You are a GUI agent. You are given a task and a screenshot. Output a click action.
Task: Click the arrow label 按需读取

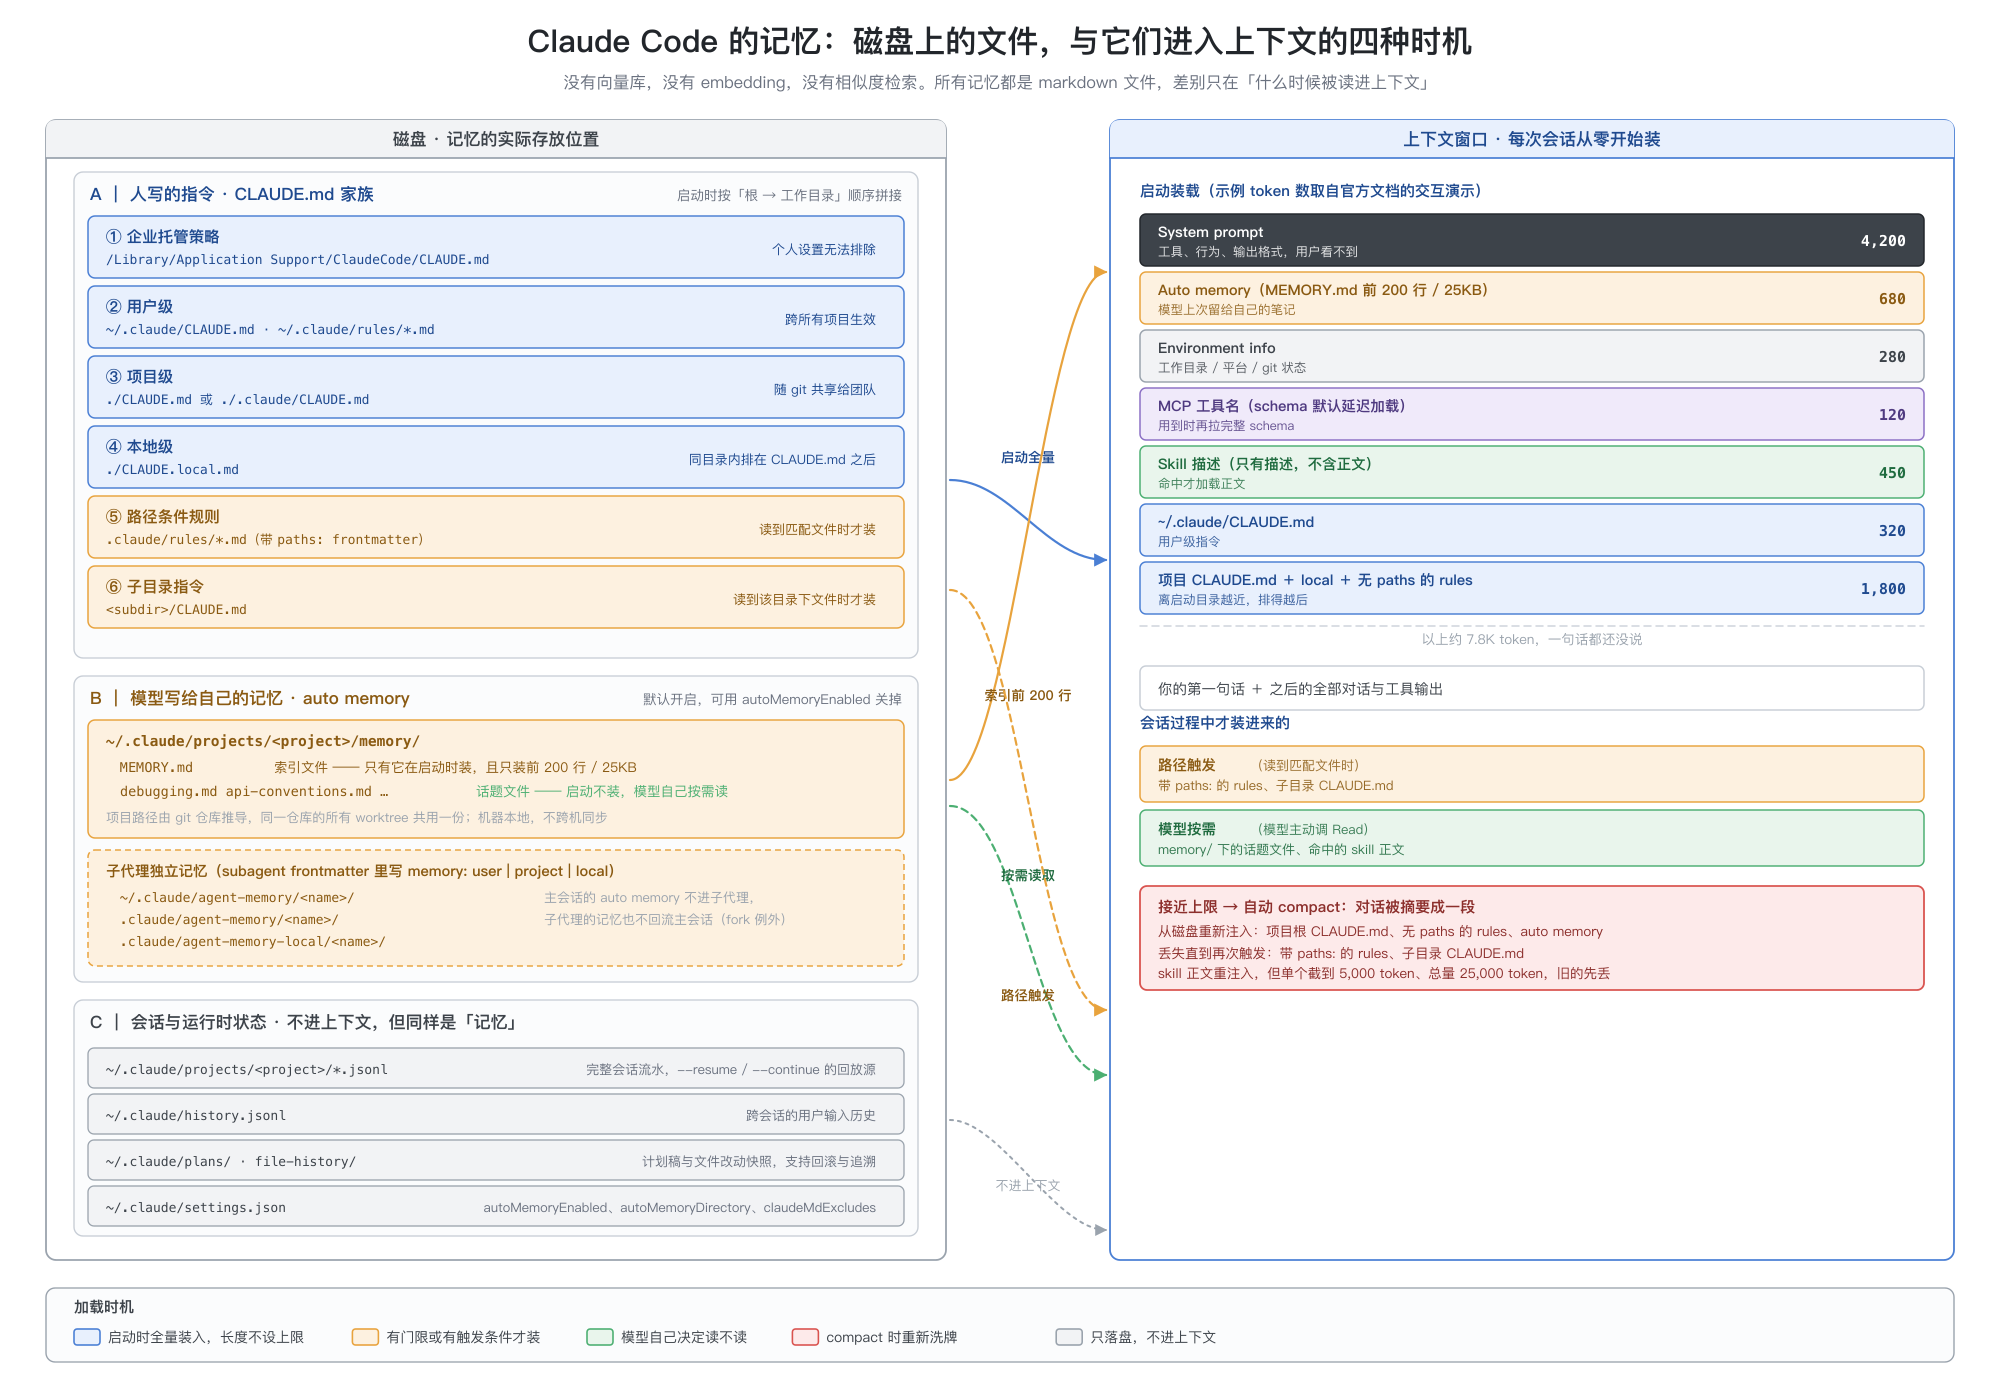coord(1028,875)
